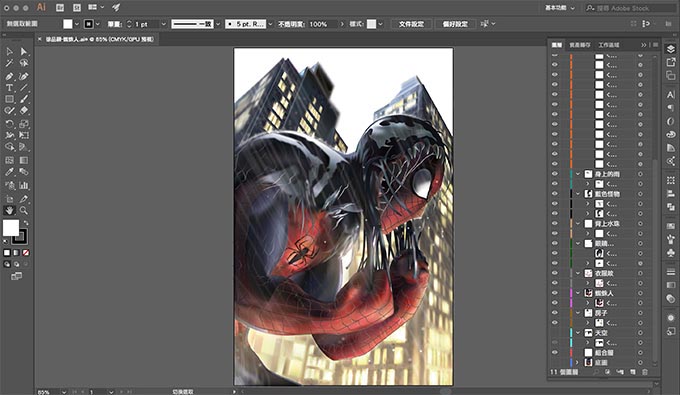Viewport: 680px width, 395px height.
Task: Select the Eraser tool
Action: click(24, 111)
